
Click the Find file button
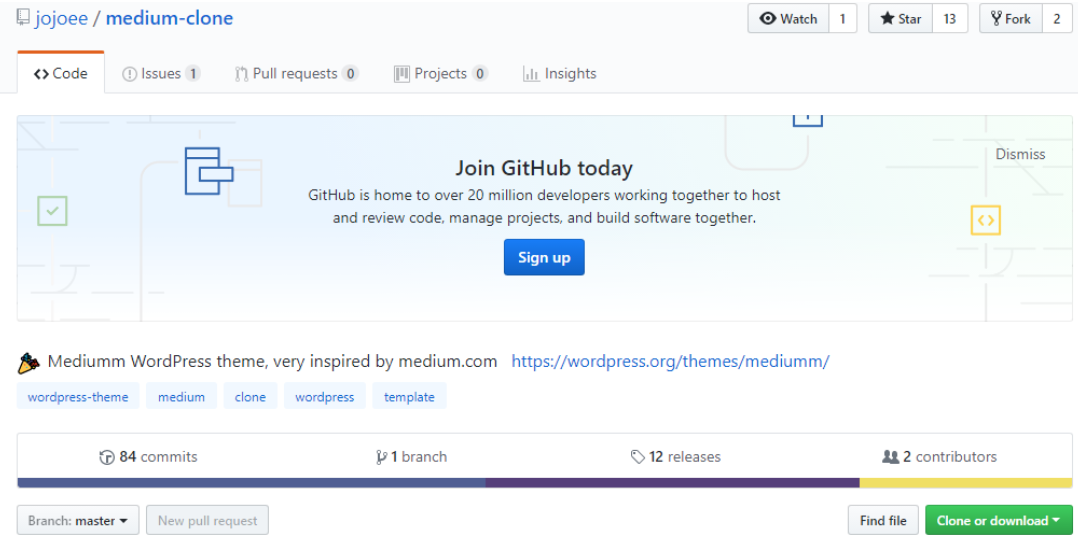tap(883, 520)
